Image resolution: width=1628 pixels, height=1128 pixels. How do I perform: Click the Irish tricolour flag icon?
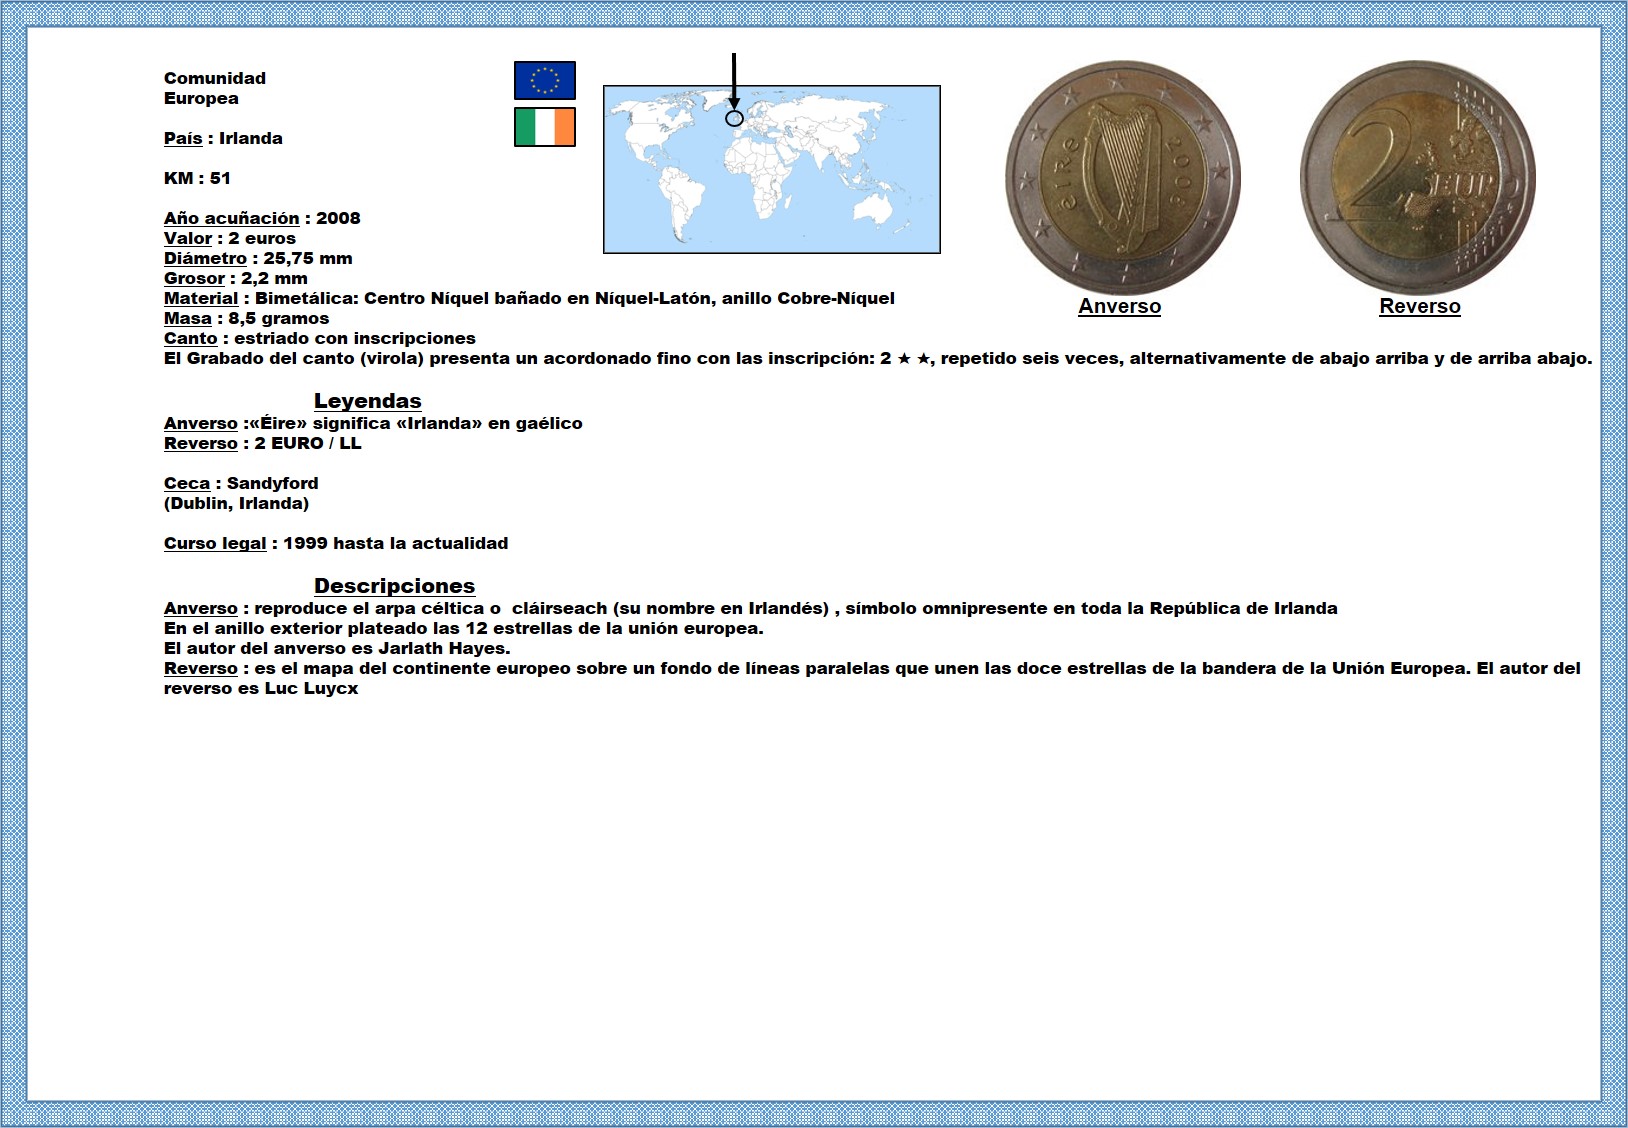(x=545, y=128)
